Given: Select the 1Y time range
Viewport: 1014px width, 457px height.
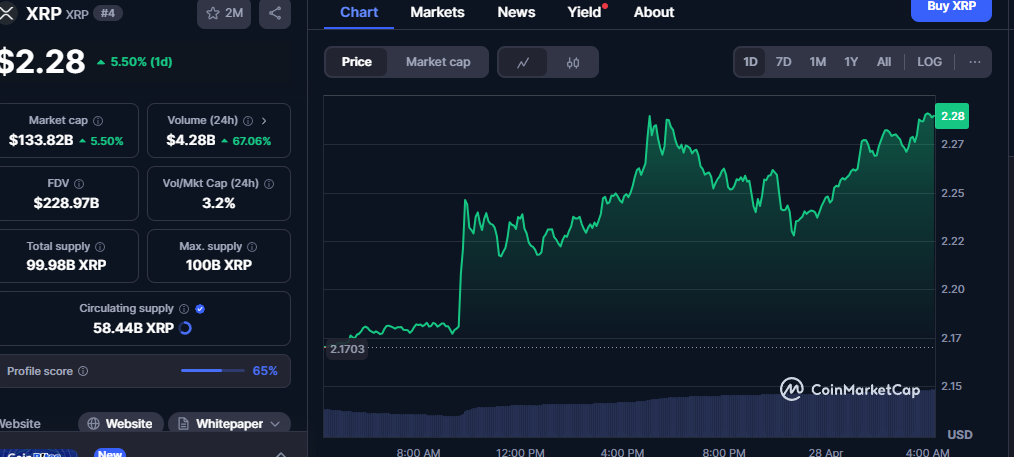Looking at the screenshot, I should point(851,62).
